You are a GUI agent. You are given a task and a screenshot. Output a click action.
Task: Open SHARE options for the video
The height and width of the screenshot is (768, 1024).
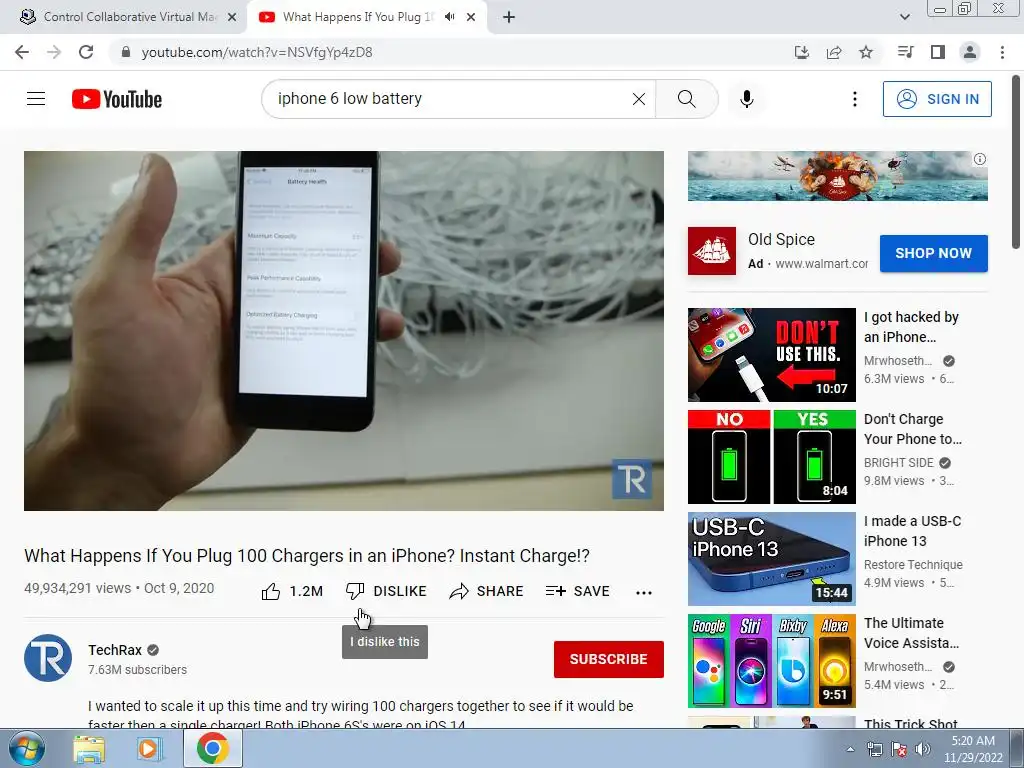pyautogui.click(x=487, y=591)
